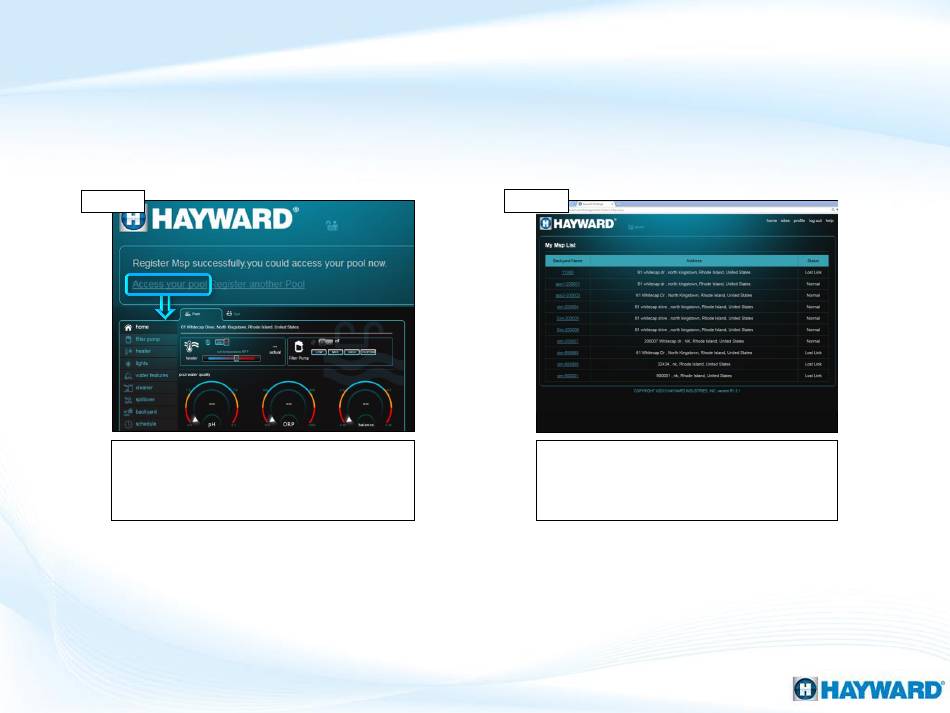
Task: Click the 'Register another Pool' link
Action: [x=257, y=284]
